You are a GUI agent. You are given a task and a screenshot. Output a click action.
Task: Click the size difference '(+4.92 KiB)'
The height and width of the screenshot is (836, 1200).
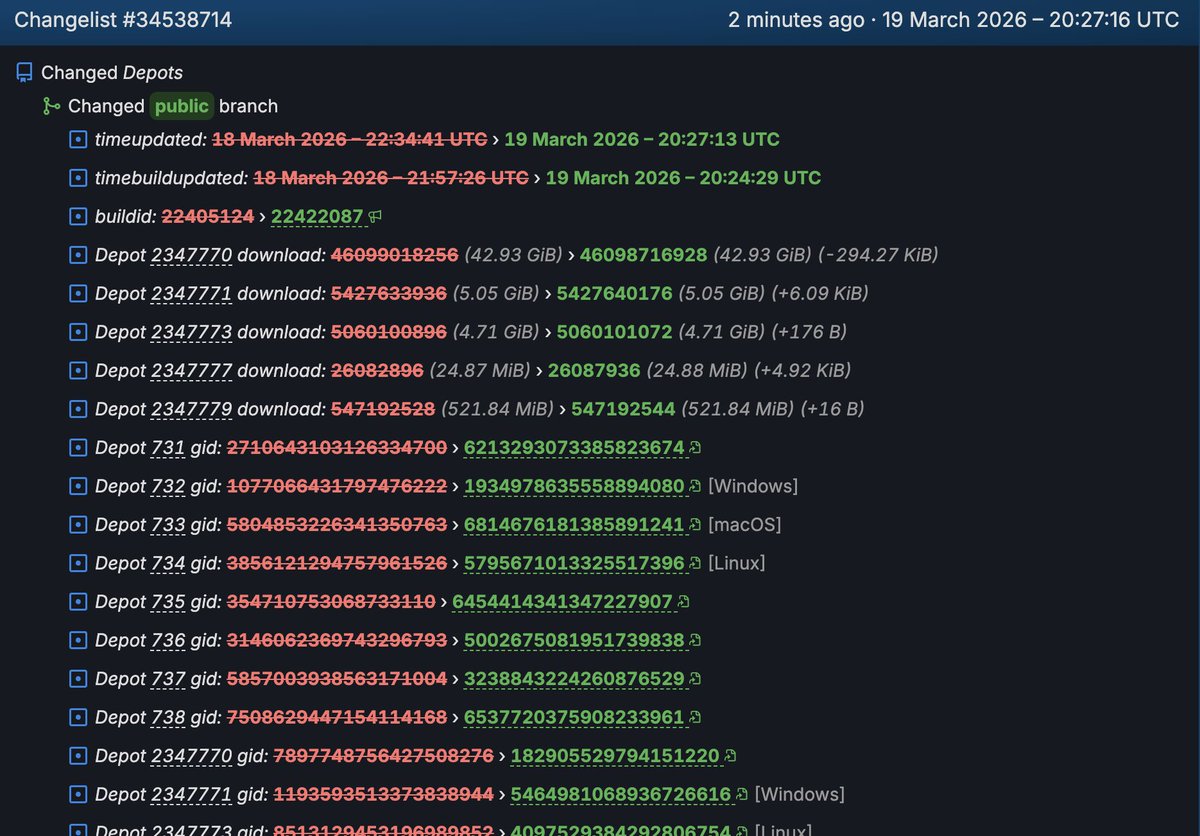click(802, 370)
